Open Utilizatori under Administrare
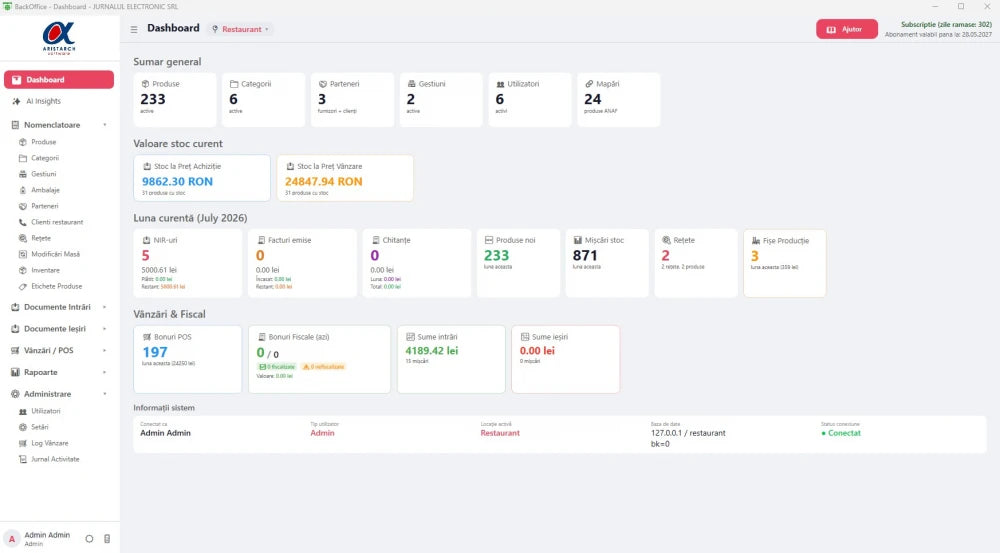The width and height of the screenshot is (1000, 553). (x=45, y=411)
